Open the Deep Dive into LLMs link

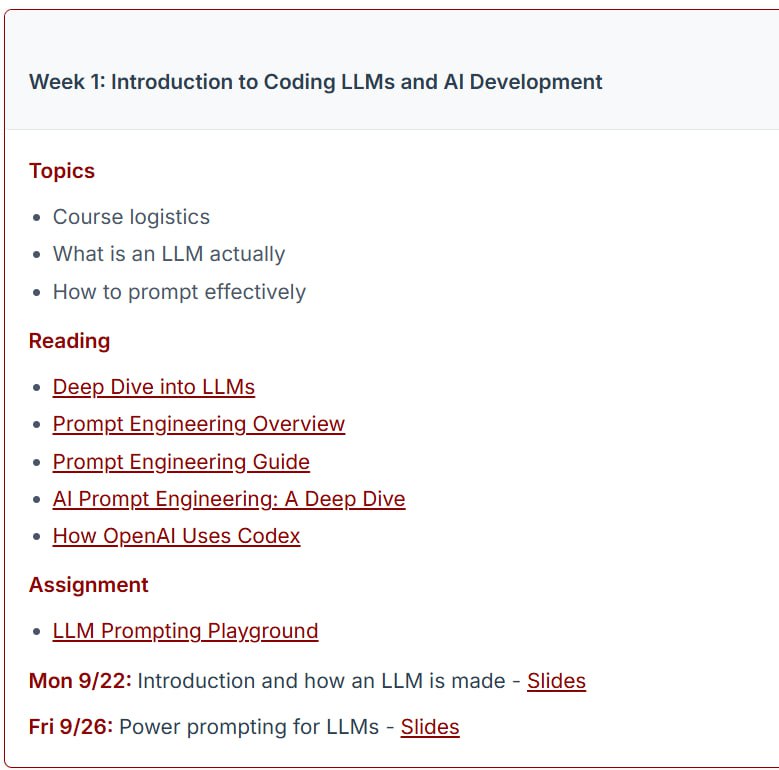click(153, 387)
